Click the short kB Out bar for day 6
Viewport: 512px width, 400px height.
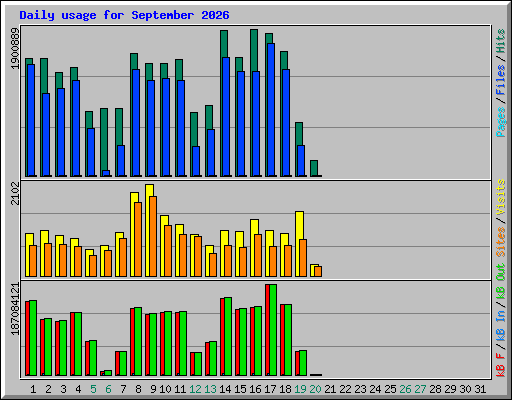tap(108, 373)
